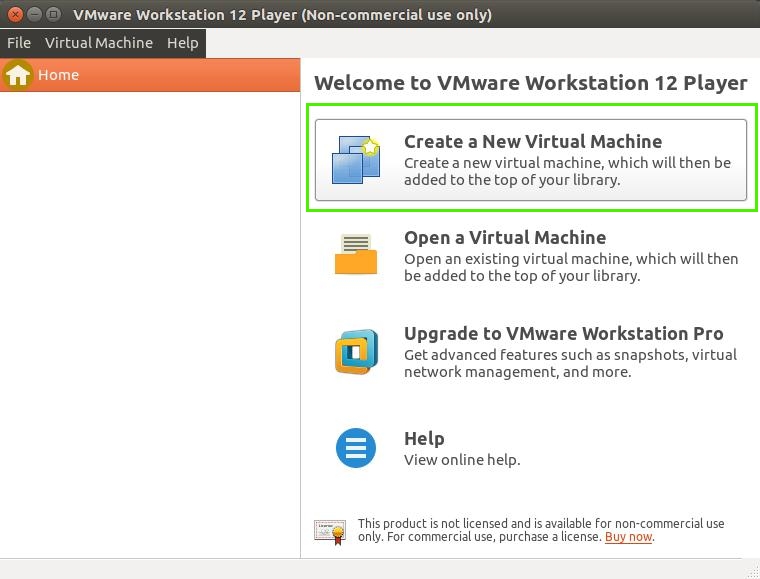Click the 'Welcome to VMware Workstation 12 Player' heading

tap(531, 83)
